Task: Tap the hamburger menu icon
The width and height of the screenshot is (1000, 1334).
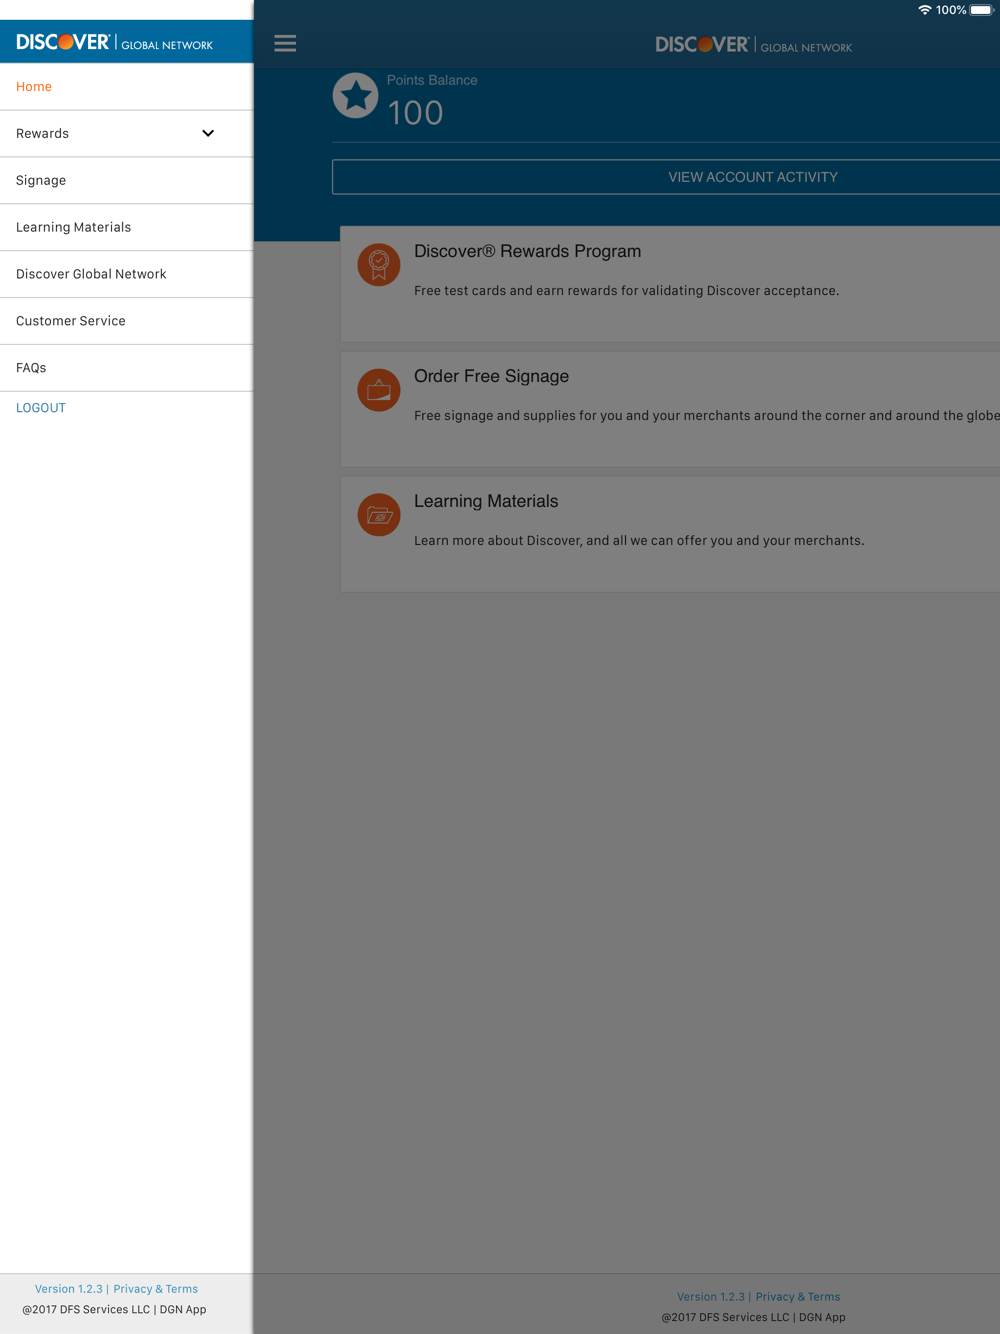Action: click(x=285, y=43)
